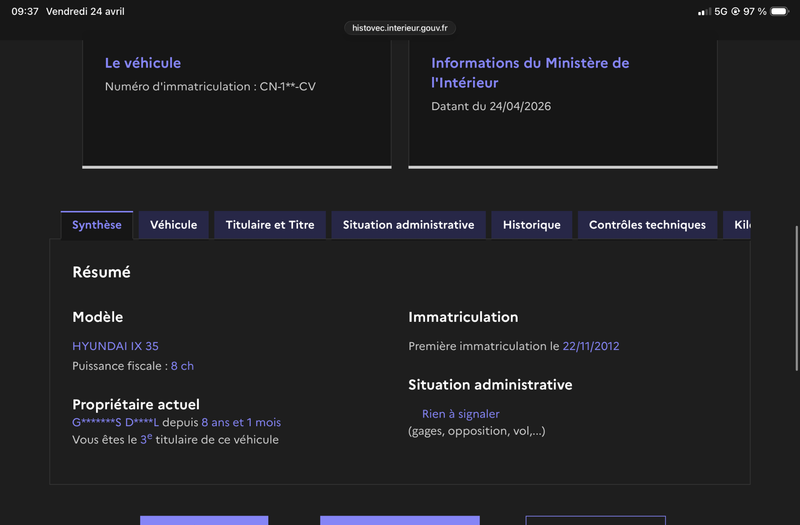
Task: Click the Datant du 24/04/2026 text
Action: [491, 106]
